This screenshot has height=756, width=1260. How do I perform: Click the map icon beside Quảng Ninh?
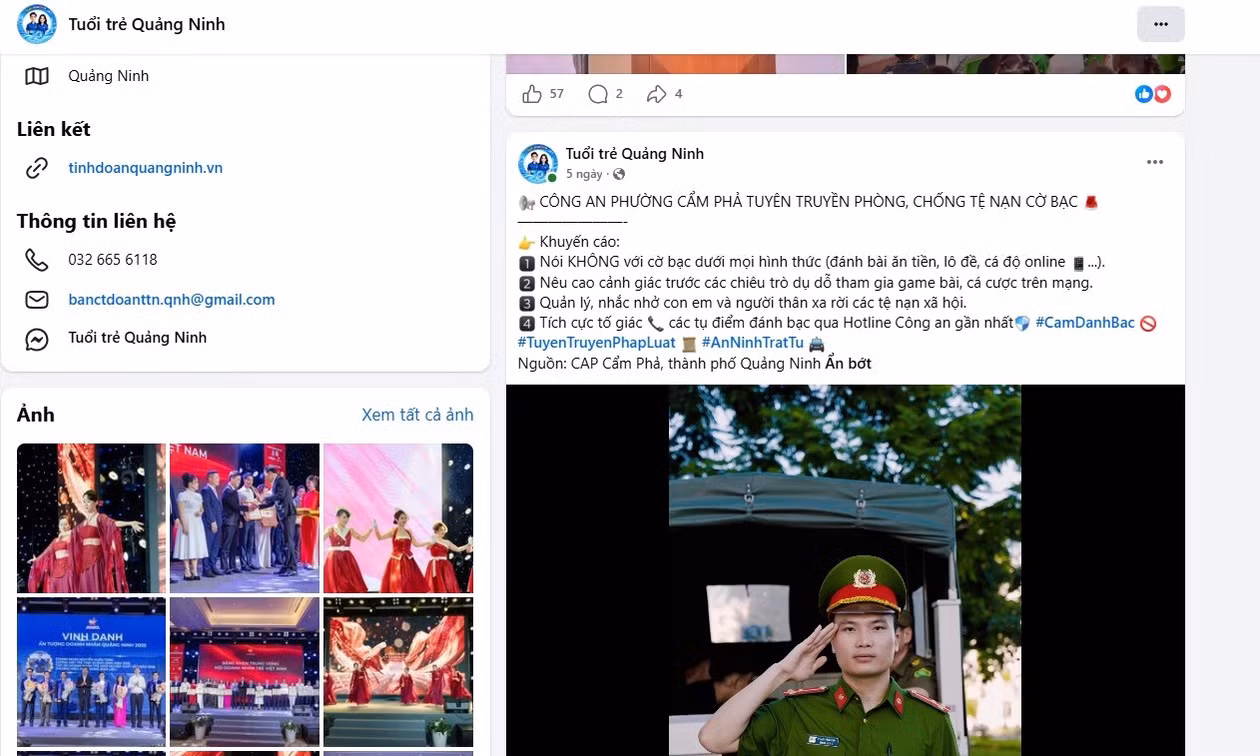pyautogui.click(x=37, y=76)
